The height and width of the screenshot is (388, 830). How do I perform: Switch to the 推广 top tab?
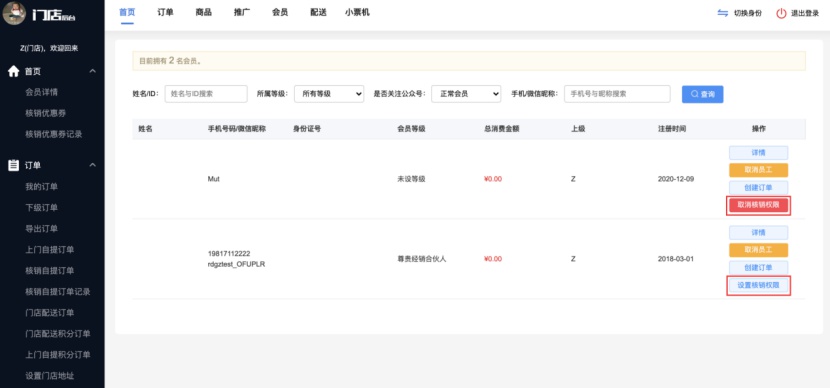(x=241, y=12)
